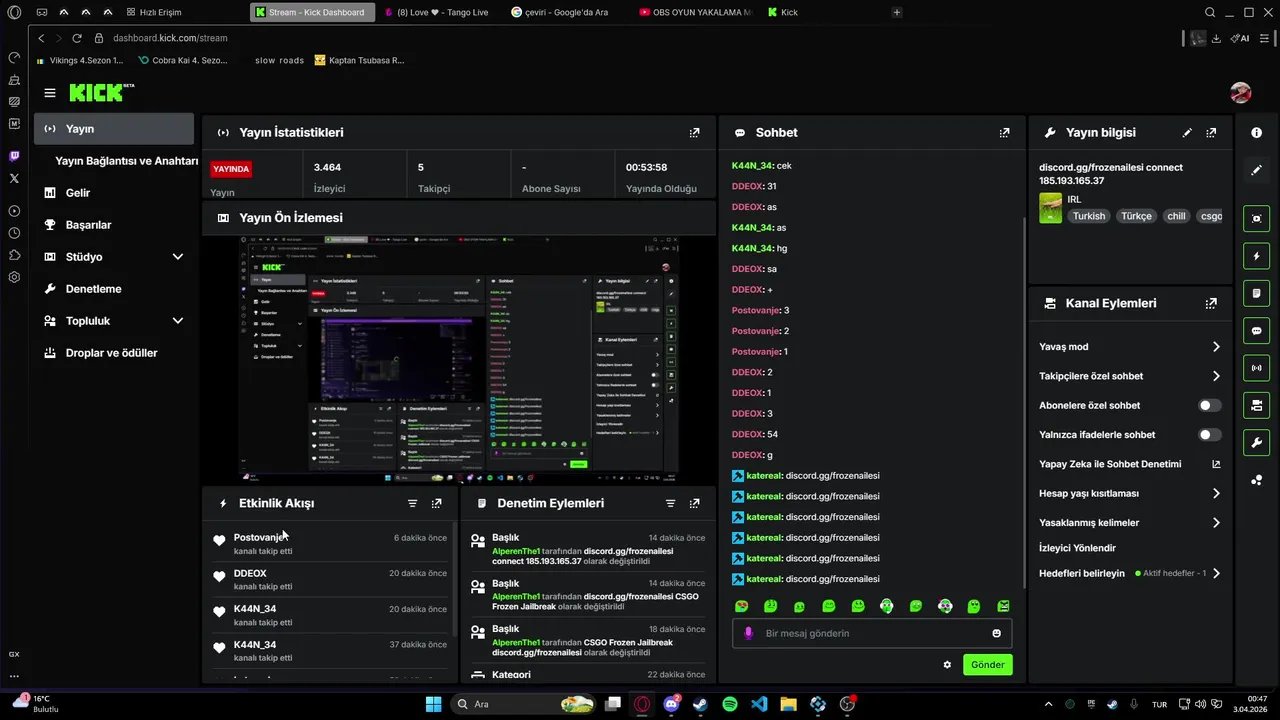Image resolution: width=1280 pixels, height=720 pixels.
Task: Pop out the Yayın bilgisi panel
Action: tap(1211, 132)
